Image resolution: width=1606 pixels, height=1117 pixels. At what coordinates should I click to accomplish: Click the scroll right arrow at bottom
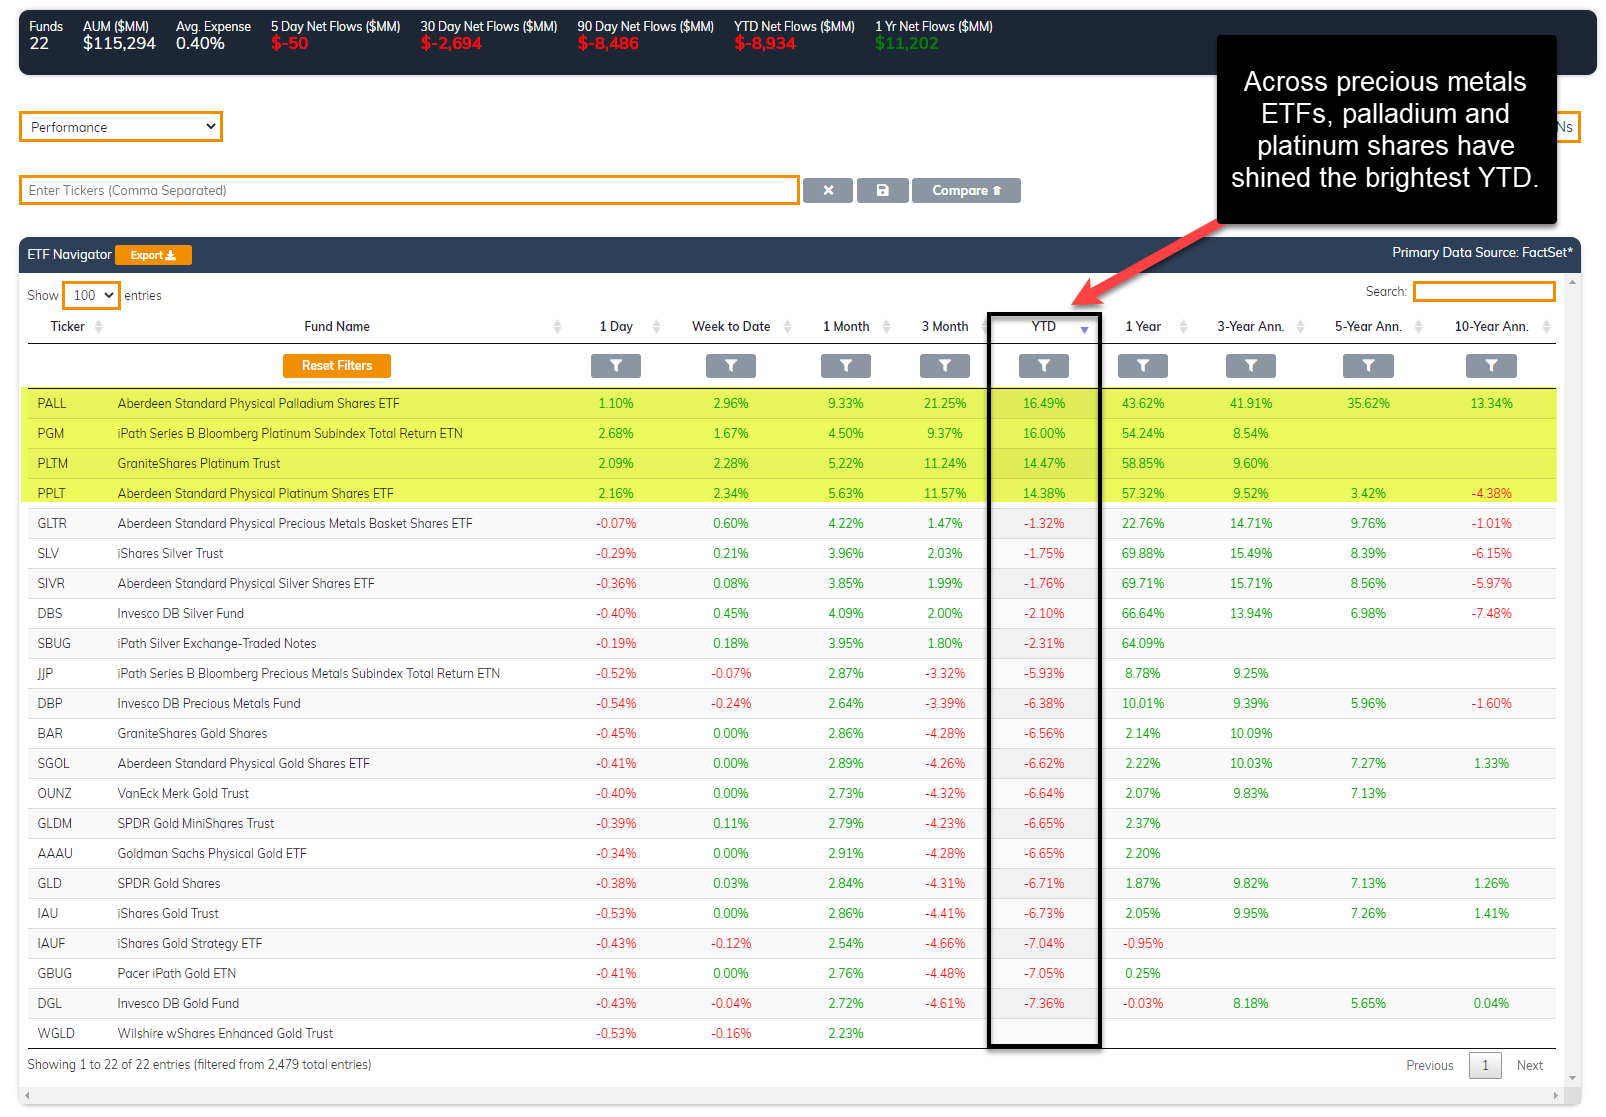coord(1555,1096)
